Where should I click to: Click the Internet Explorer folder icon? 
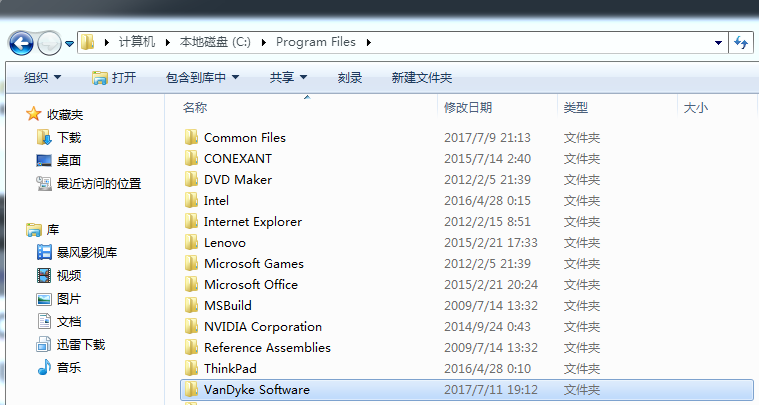(191, 222)
